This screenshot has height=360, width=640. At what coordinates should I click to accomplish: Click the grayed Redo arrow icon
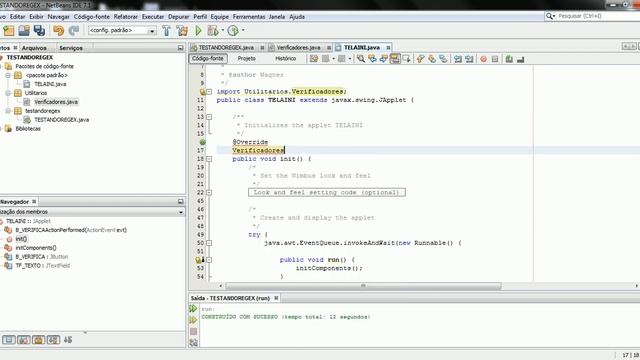click(74, 31)
